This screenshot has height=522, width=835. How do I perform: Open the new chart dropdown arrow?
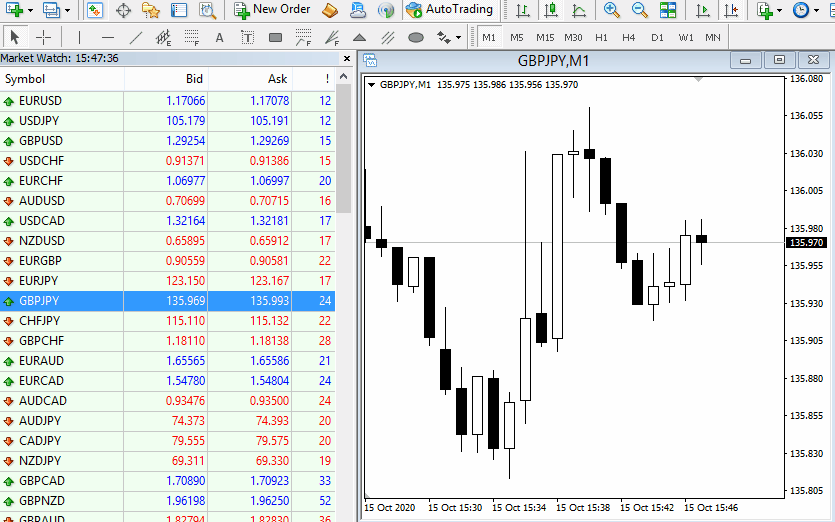click(33, 10)
